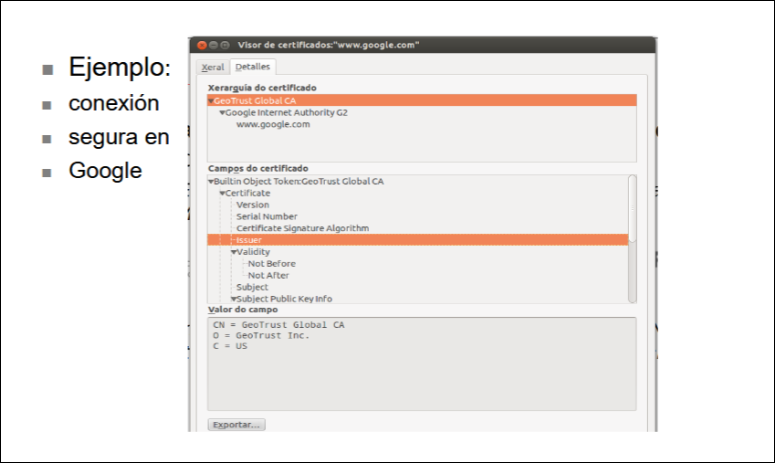
Task: Collapse the Validity tree node
Action: pos(234,252)
